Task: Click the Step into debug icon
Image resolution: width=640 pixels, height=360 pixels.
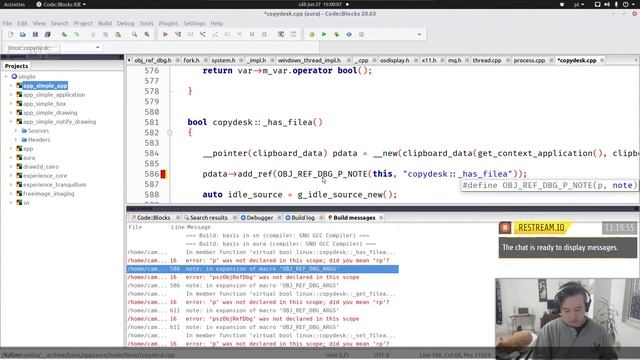Action: coord(203,35)
